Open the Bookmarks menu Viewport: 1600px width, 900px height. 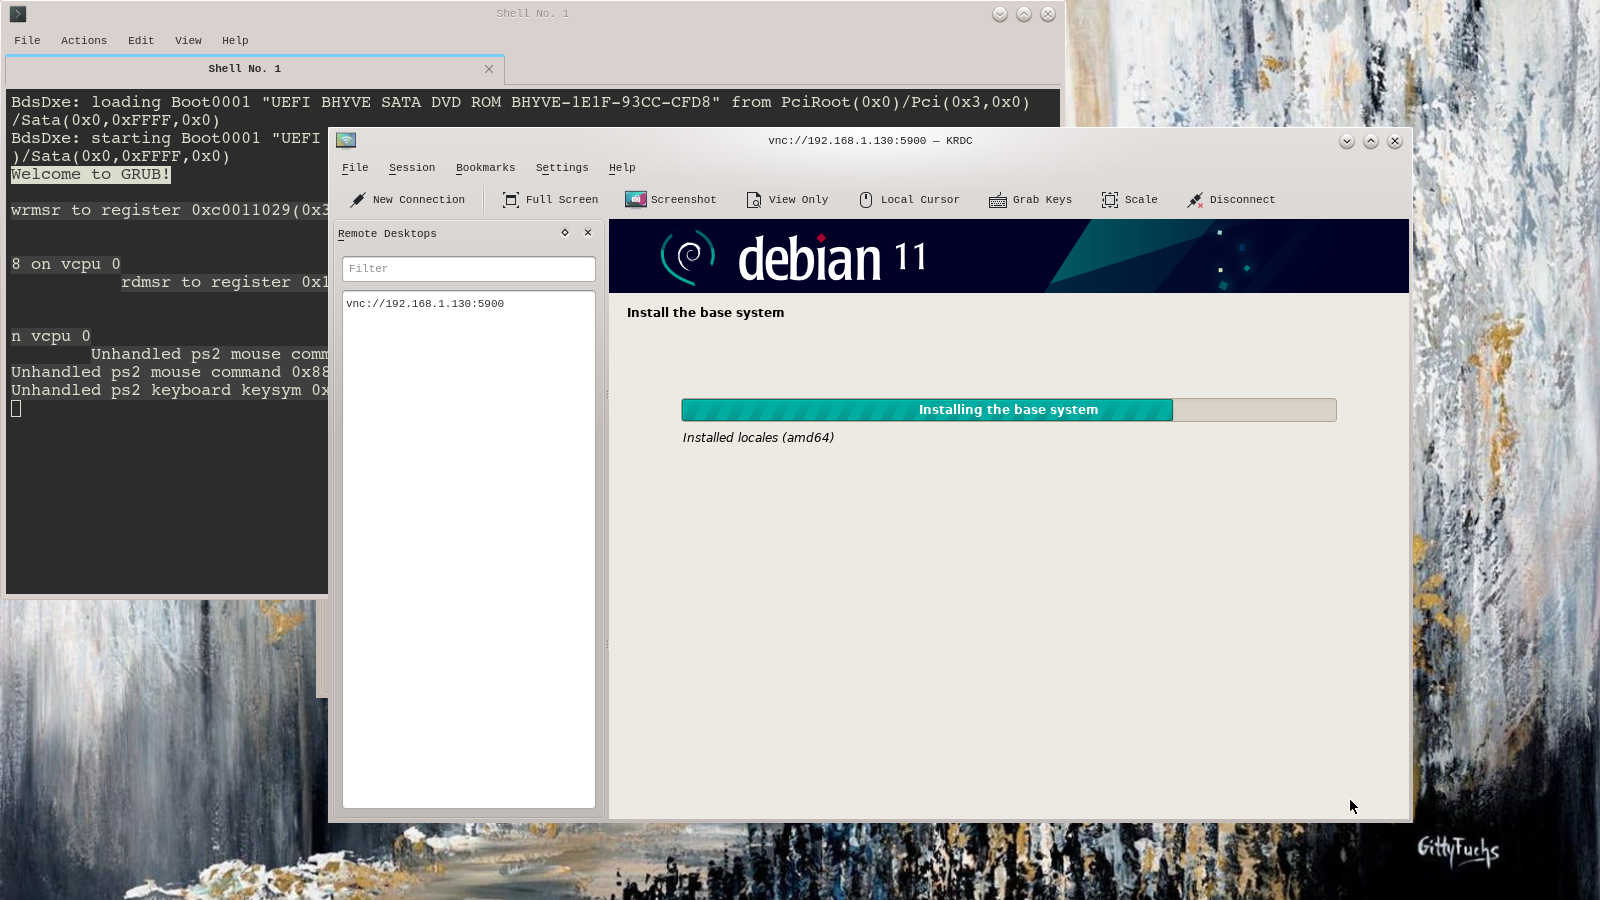tap(485, 168)
